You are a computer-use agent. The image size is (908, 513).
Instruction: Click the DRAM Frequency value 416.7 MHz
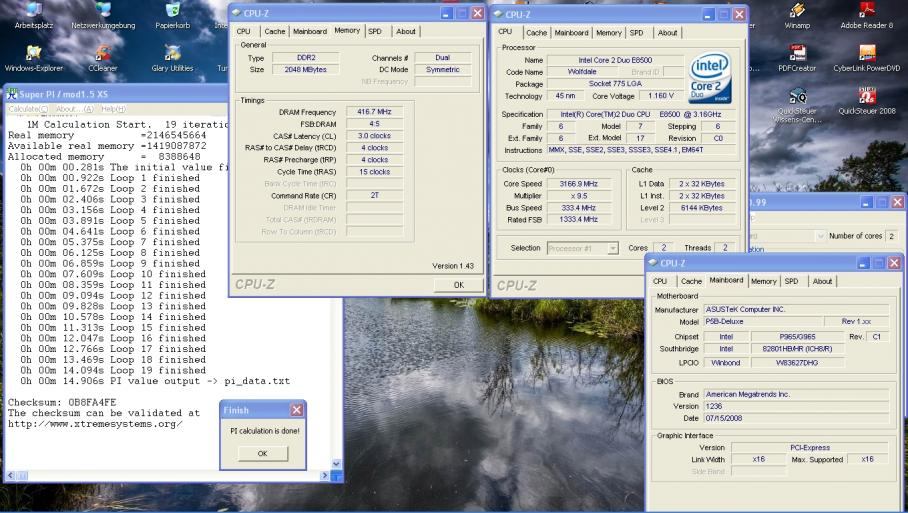tap(375, 112)
